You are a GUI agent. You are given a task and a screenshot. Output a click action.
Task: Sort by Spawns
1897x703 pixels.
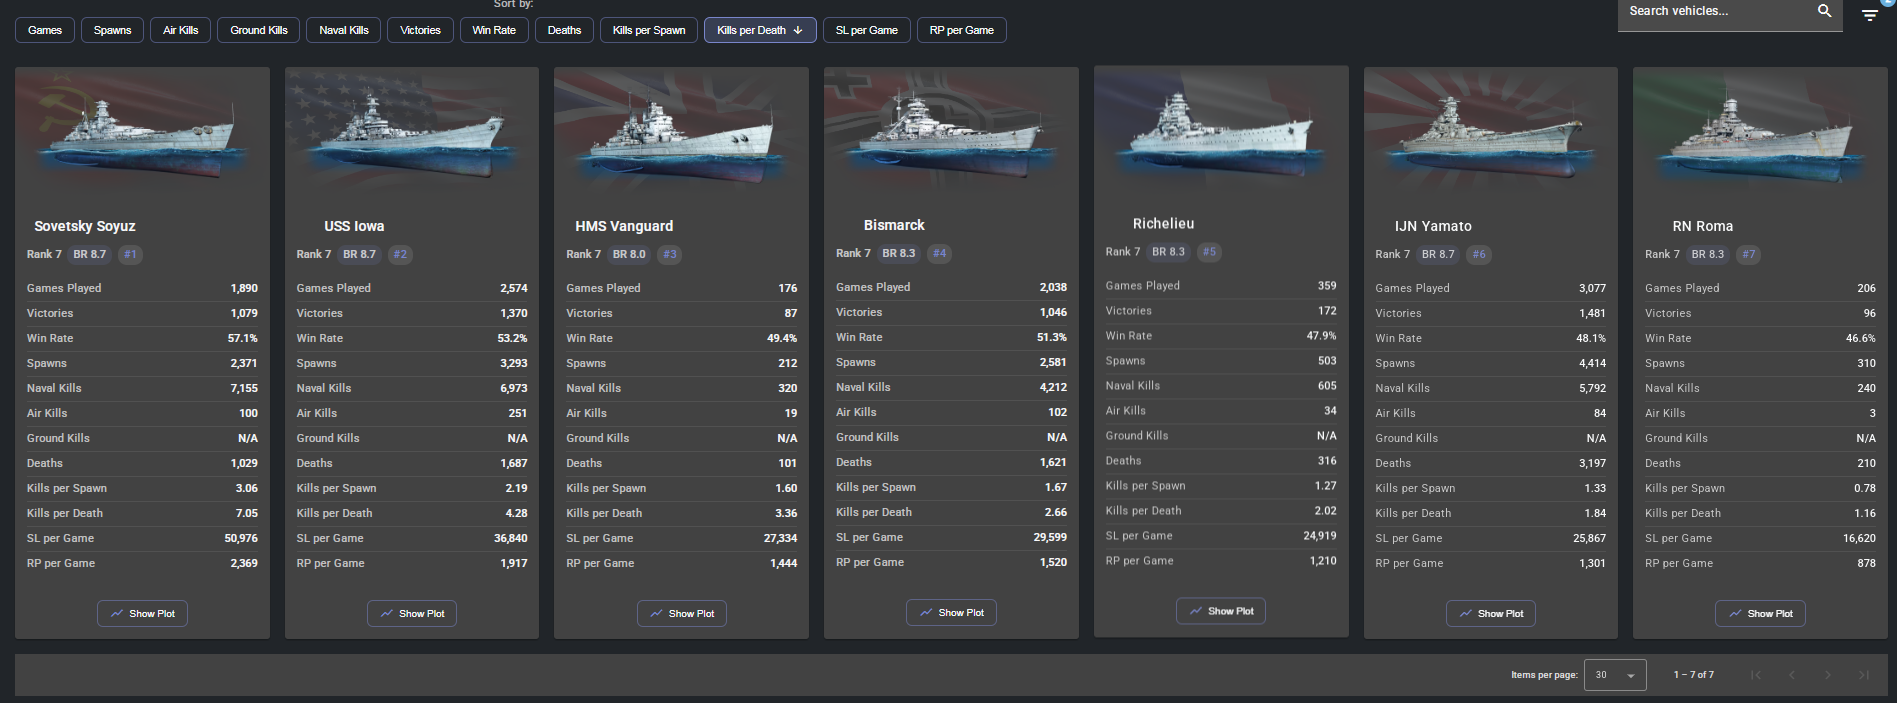click(113, 30)
